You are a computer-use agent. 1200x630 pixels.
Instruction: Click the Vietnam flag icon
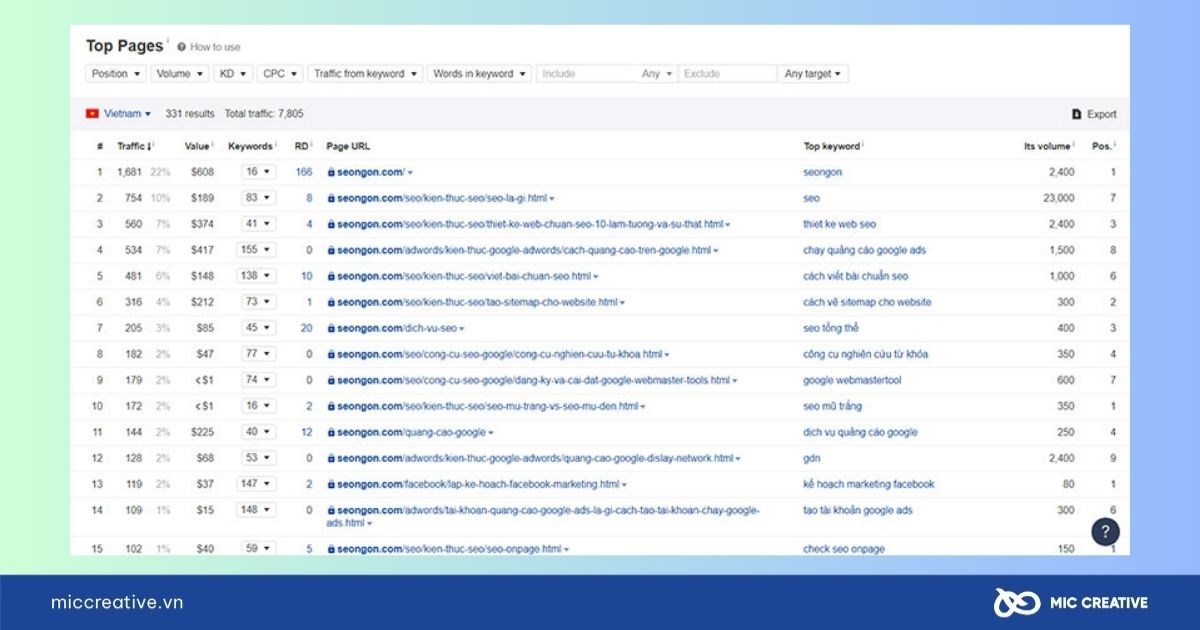pyautogui.click(x=93, y=114)
